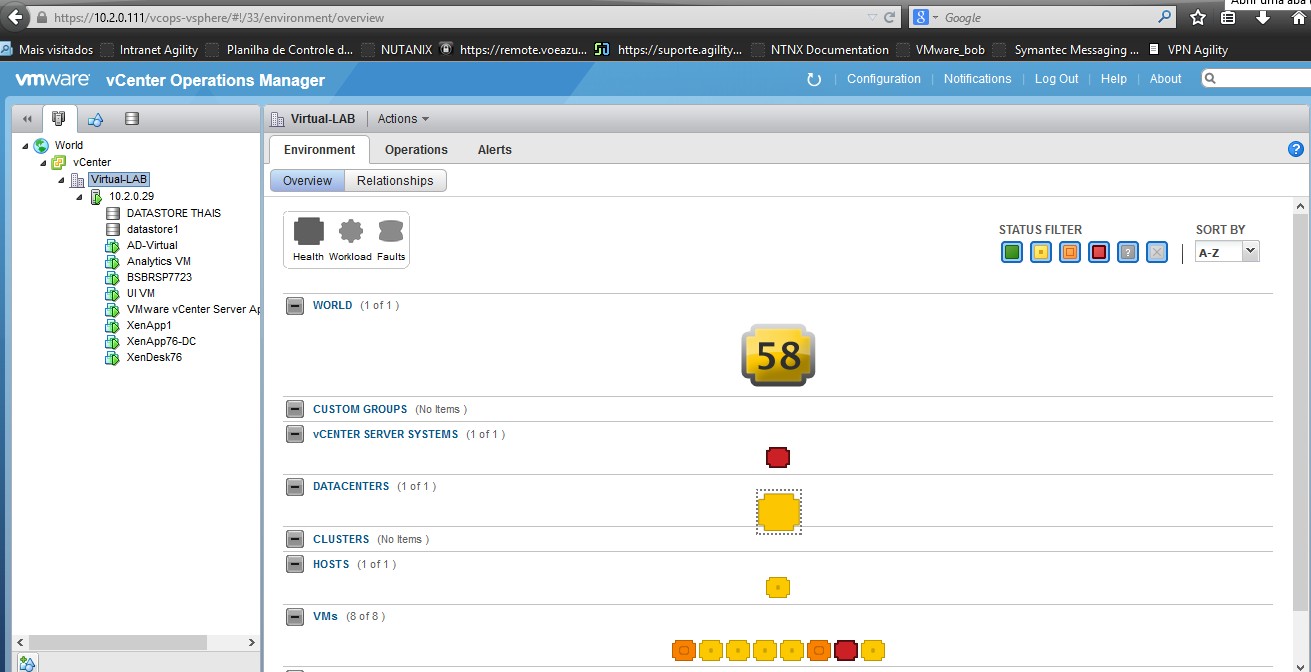Open the Sort By A-Z dropdown

[1228, 253]
